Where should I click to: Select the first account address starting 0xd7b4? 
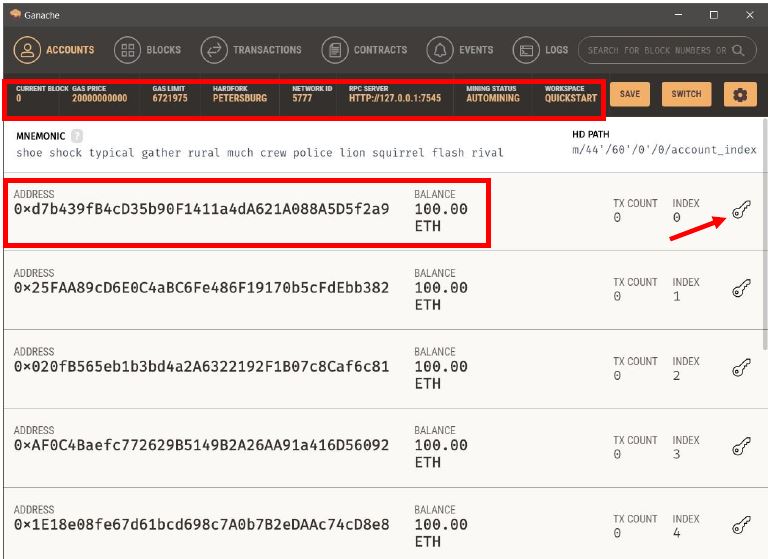coord(201,209)
